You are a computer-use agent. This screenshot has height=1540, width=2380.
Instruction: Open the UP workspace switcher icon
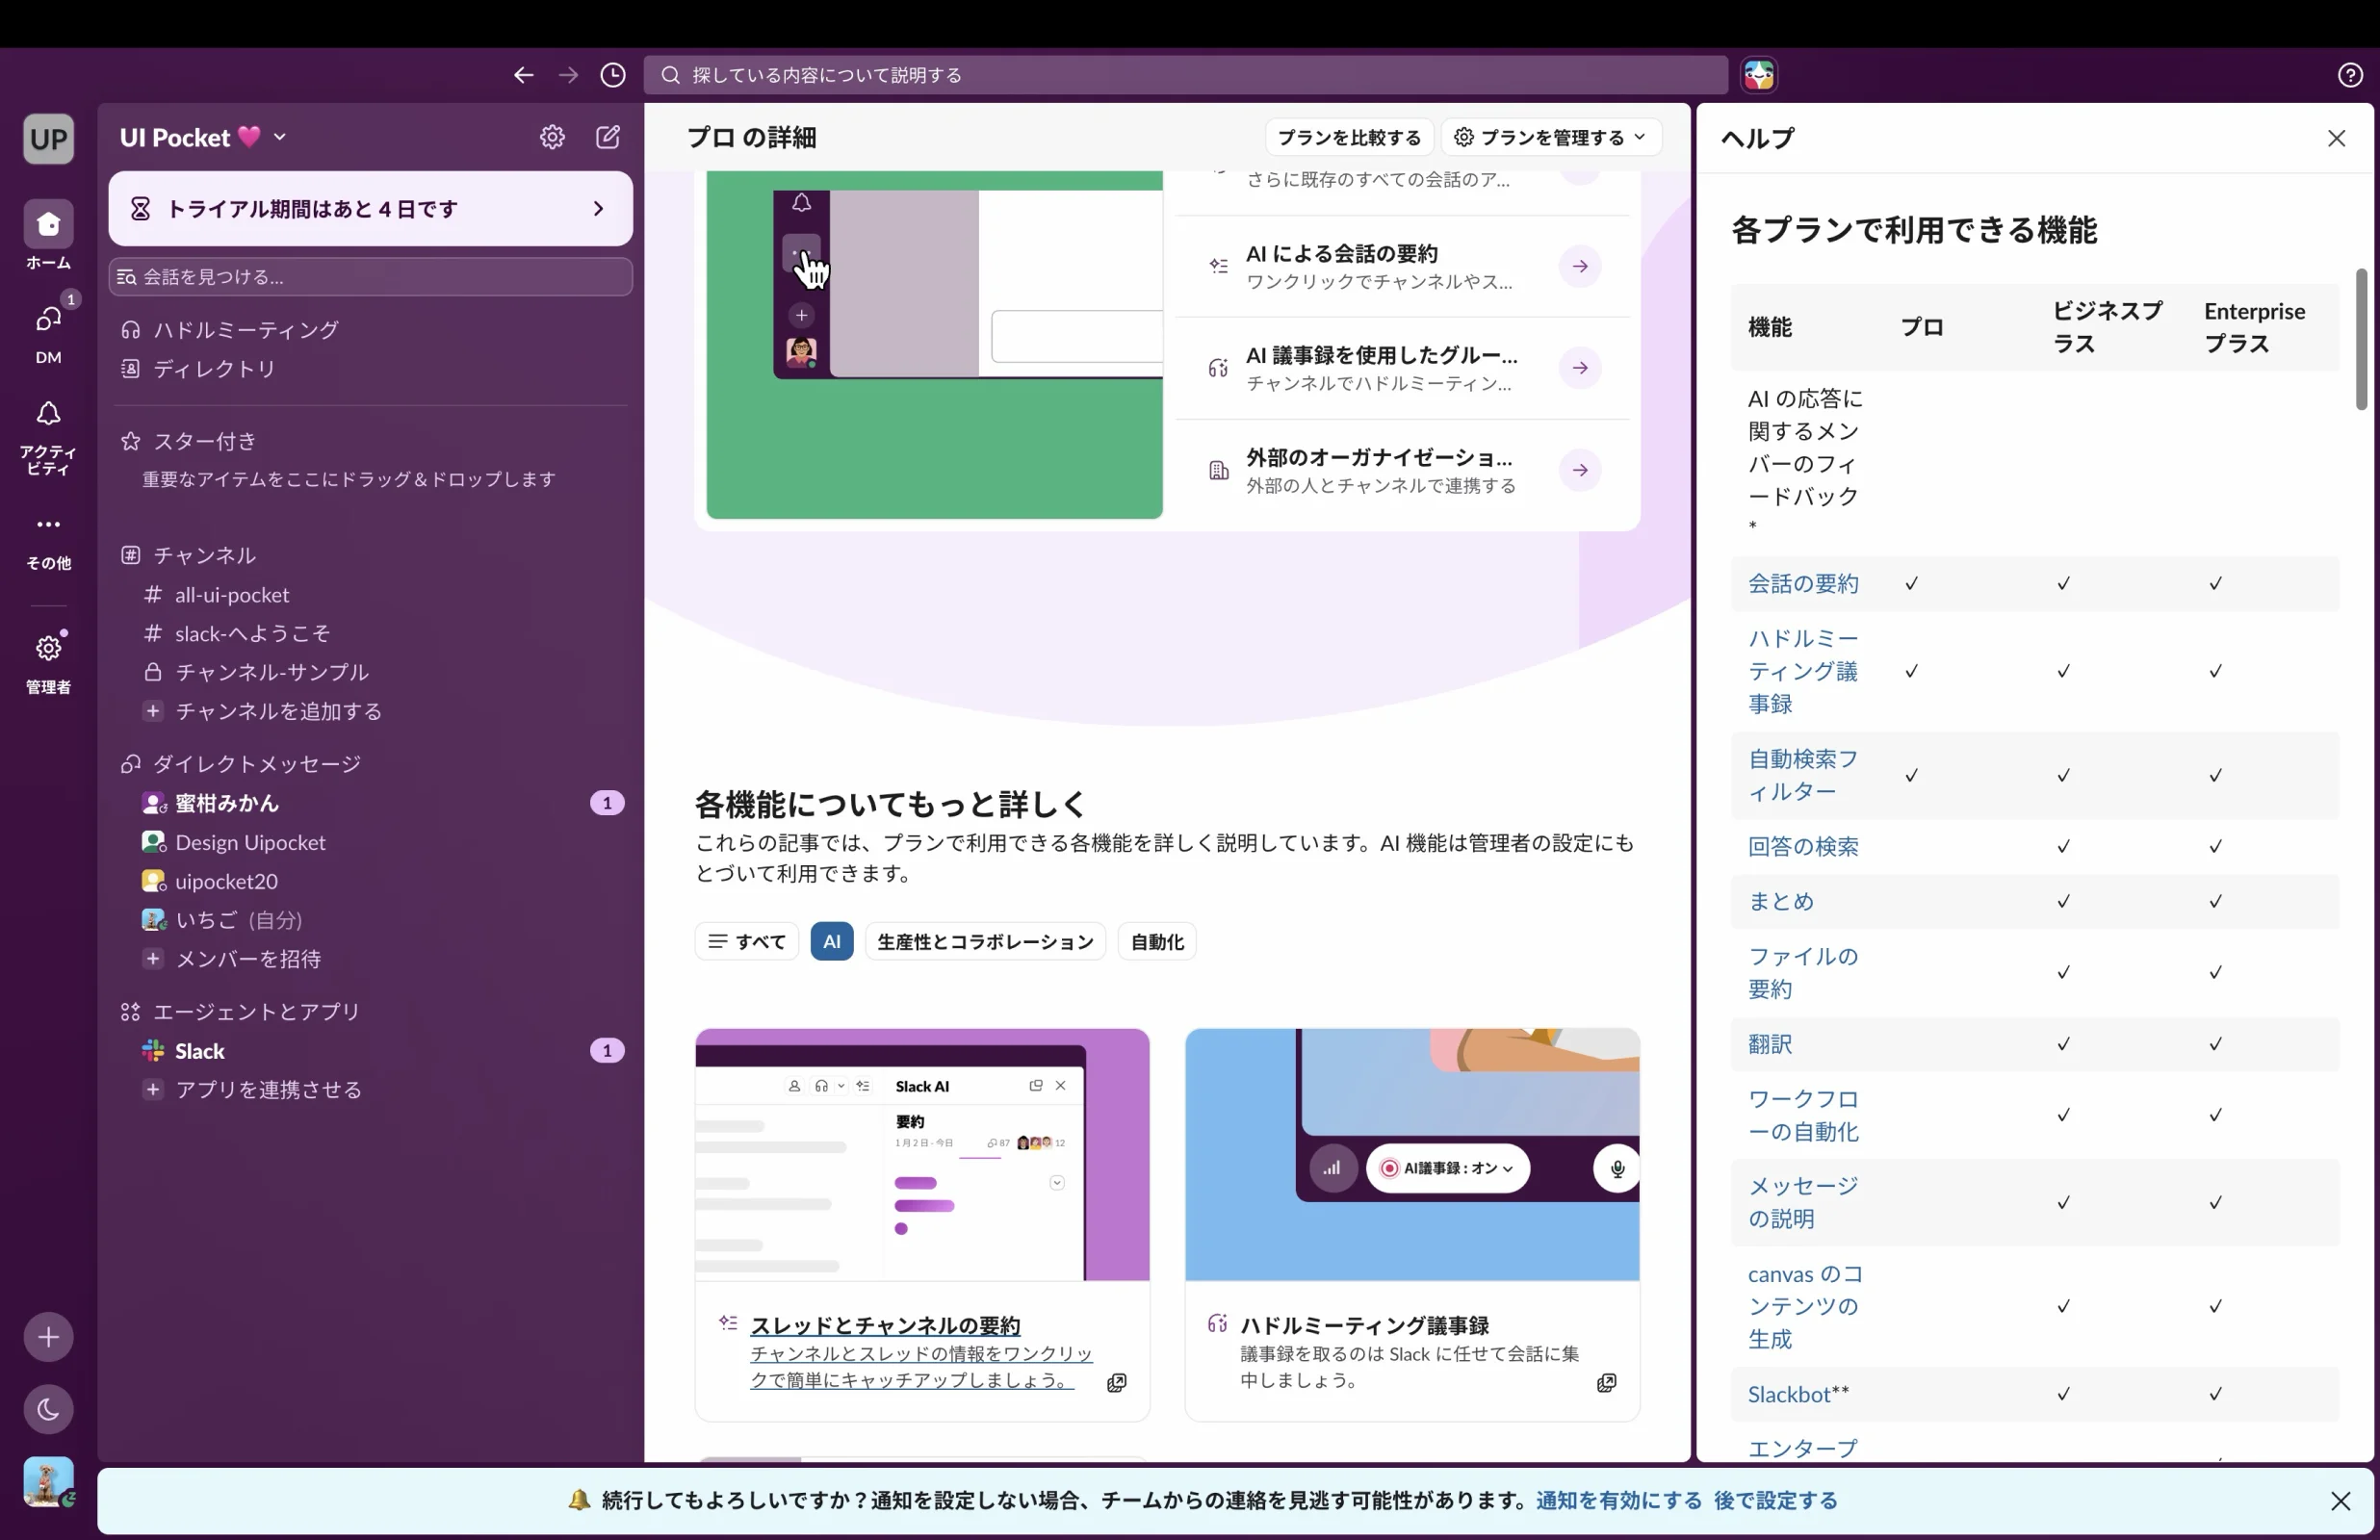(48, 139)
